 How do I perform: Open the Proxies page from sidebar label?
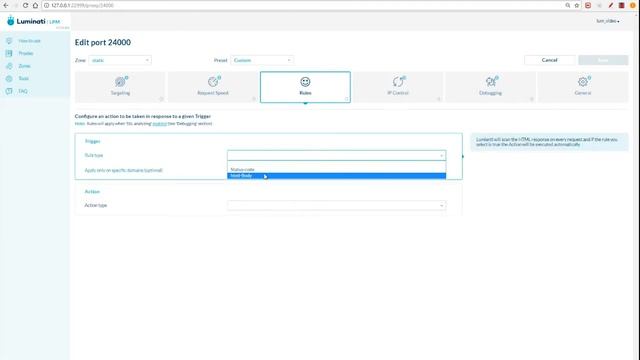26,53
